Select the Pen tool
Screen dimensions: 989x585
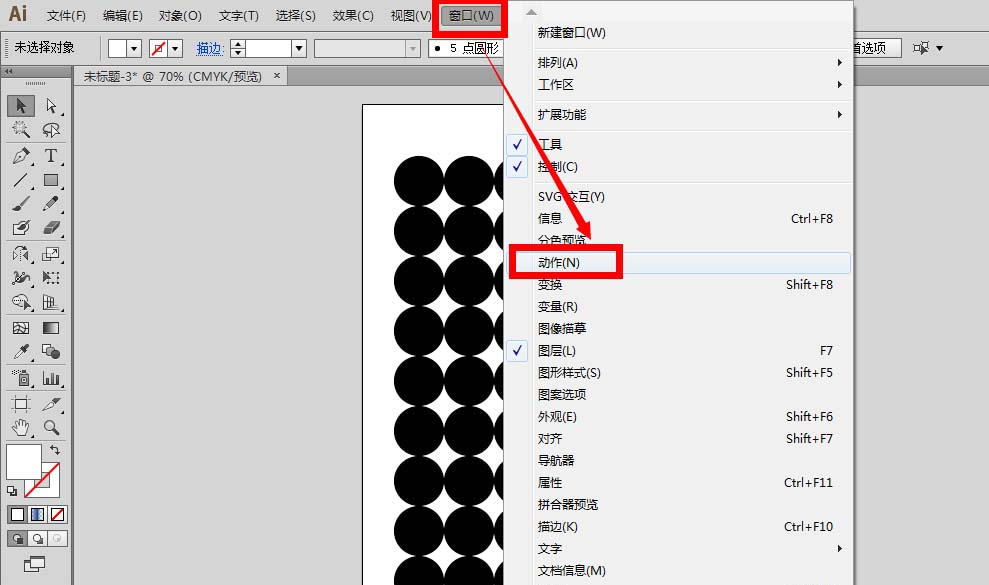(22, 155)
